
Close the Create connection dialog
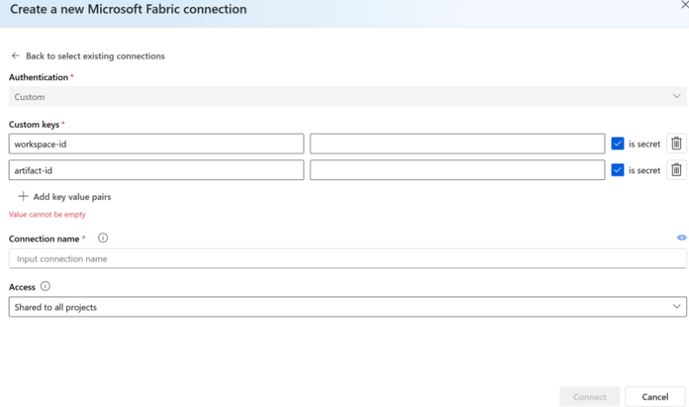coord(685,4)
